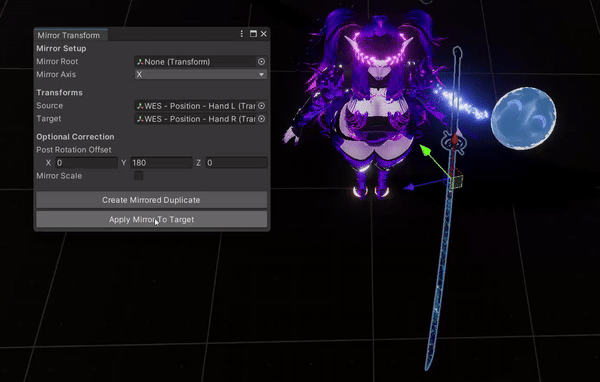Click the blue Z-axis gizmo arrow
600x382 pixels.
tap(409, 187)
